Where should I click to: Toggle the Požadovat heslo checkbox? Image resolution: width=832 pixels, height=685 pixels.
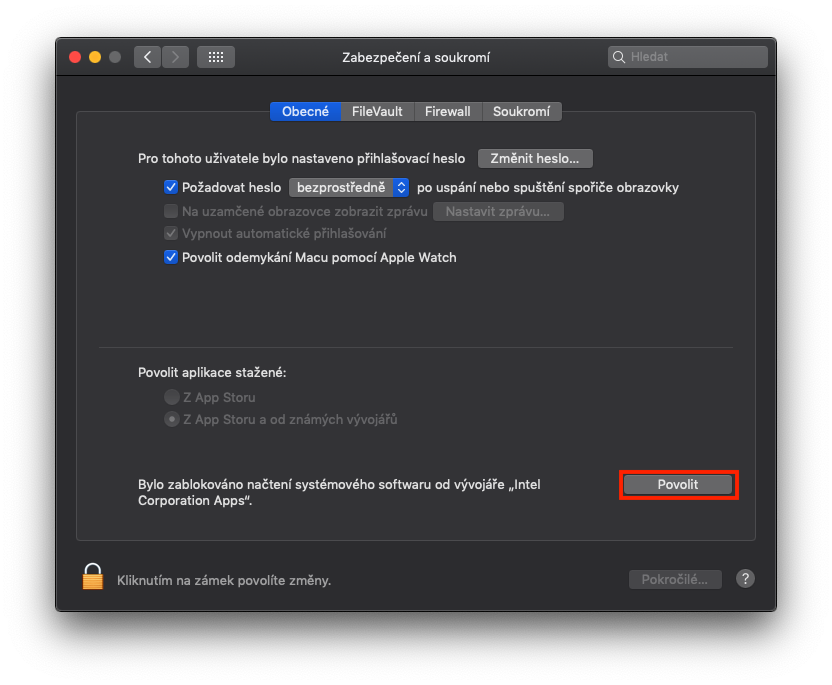coord(171,187)
